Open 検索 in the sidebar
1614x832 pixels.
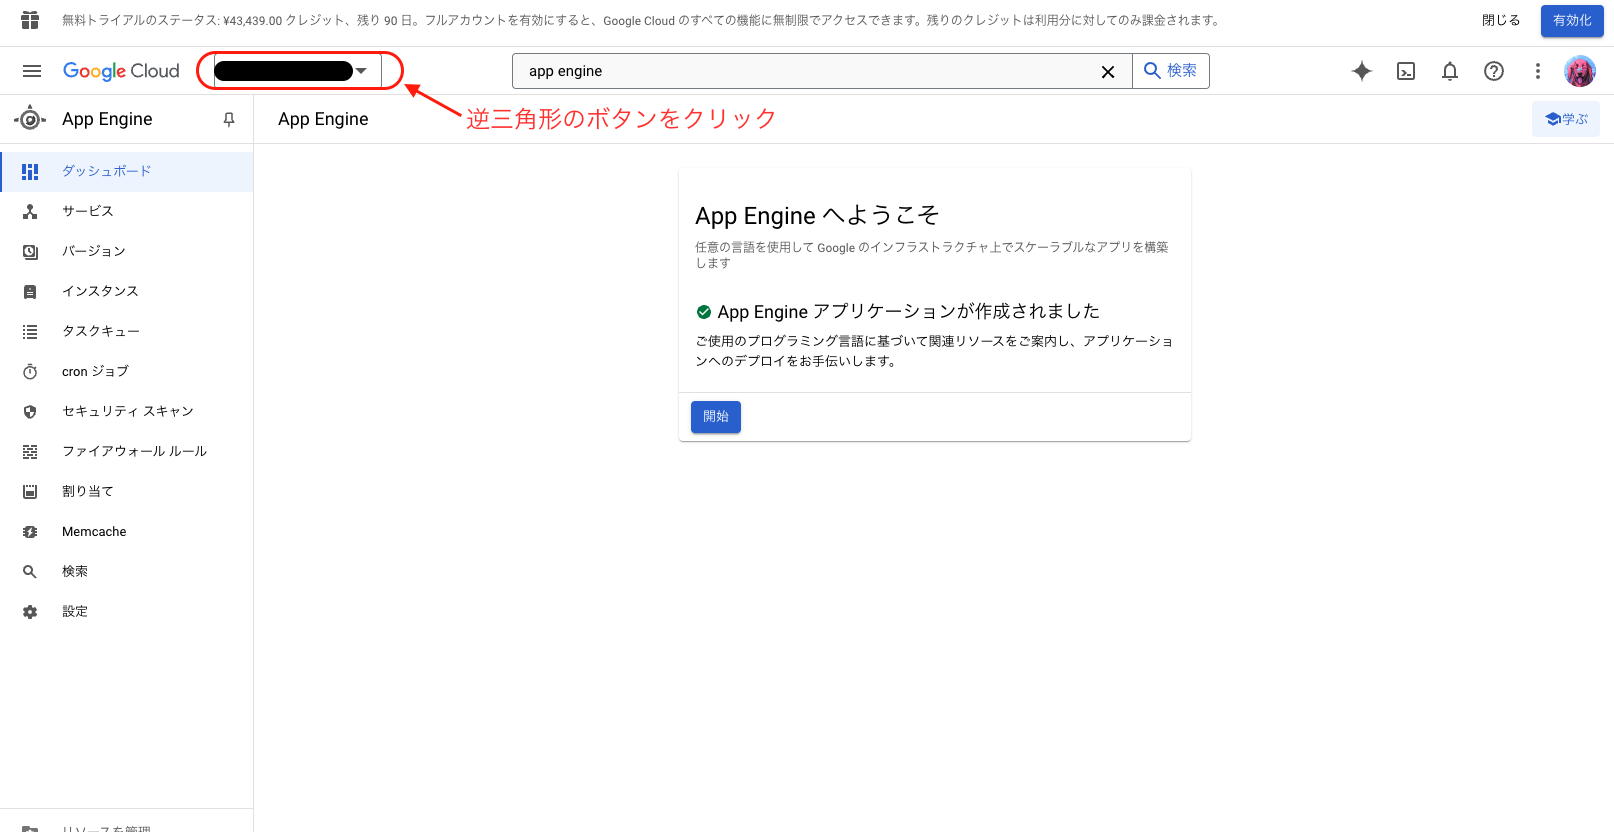pyautogui.click(x=127, y=571)
